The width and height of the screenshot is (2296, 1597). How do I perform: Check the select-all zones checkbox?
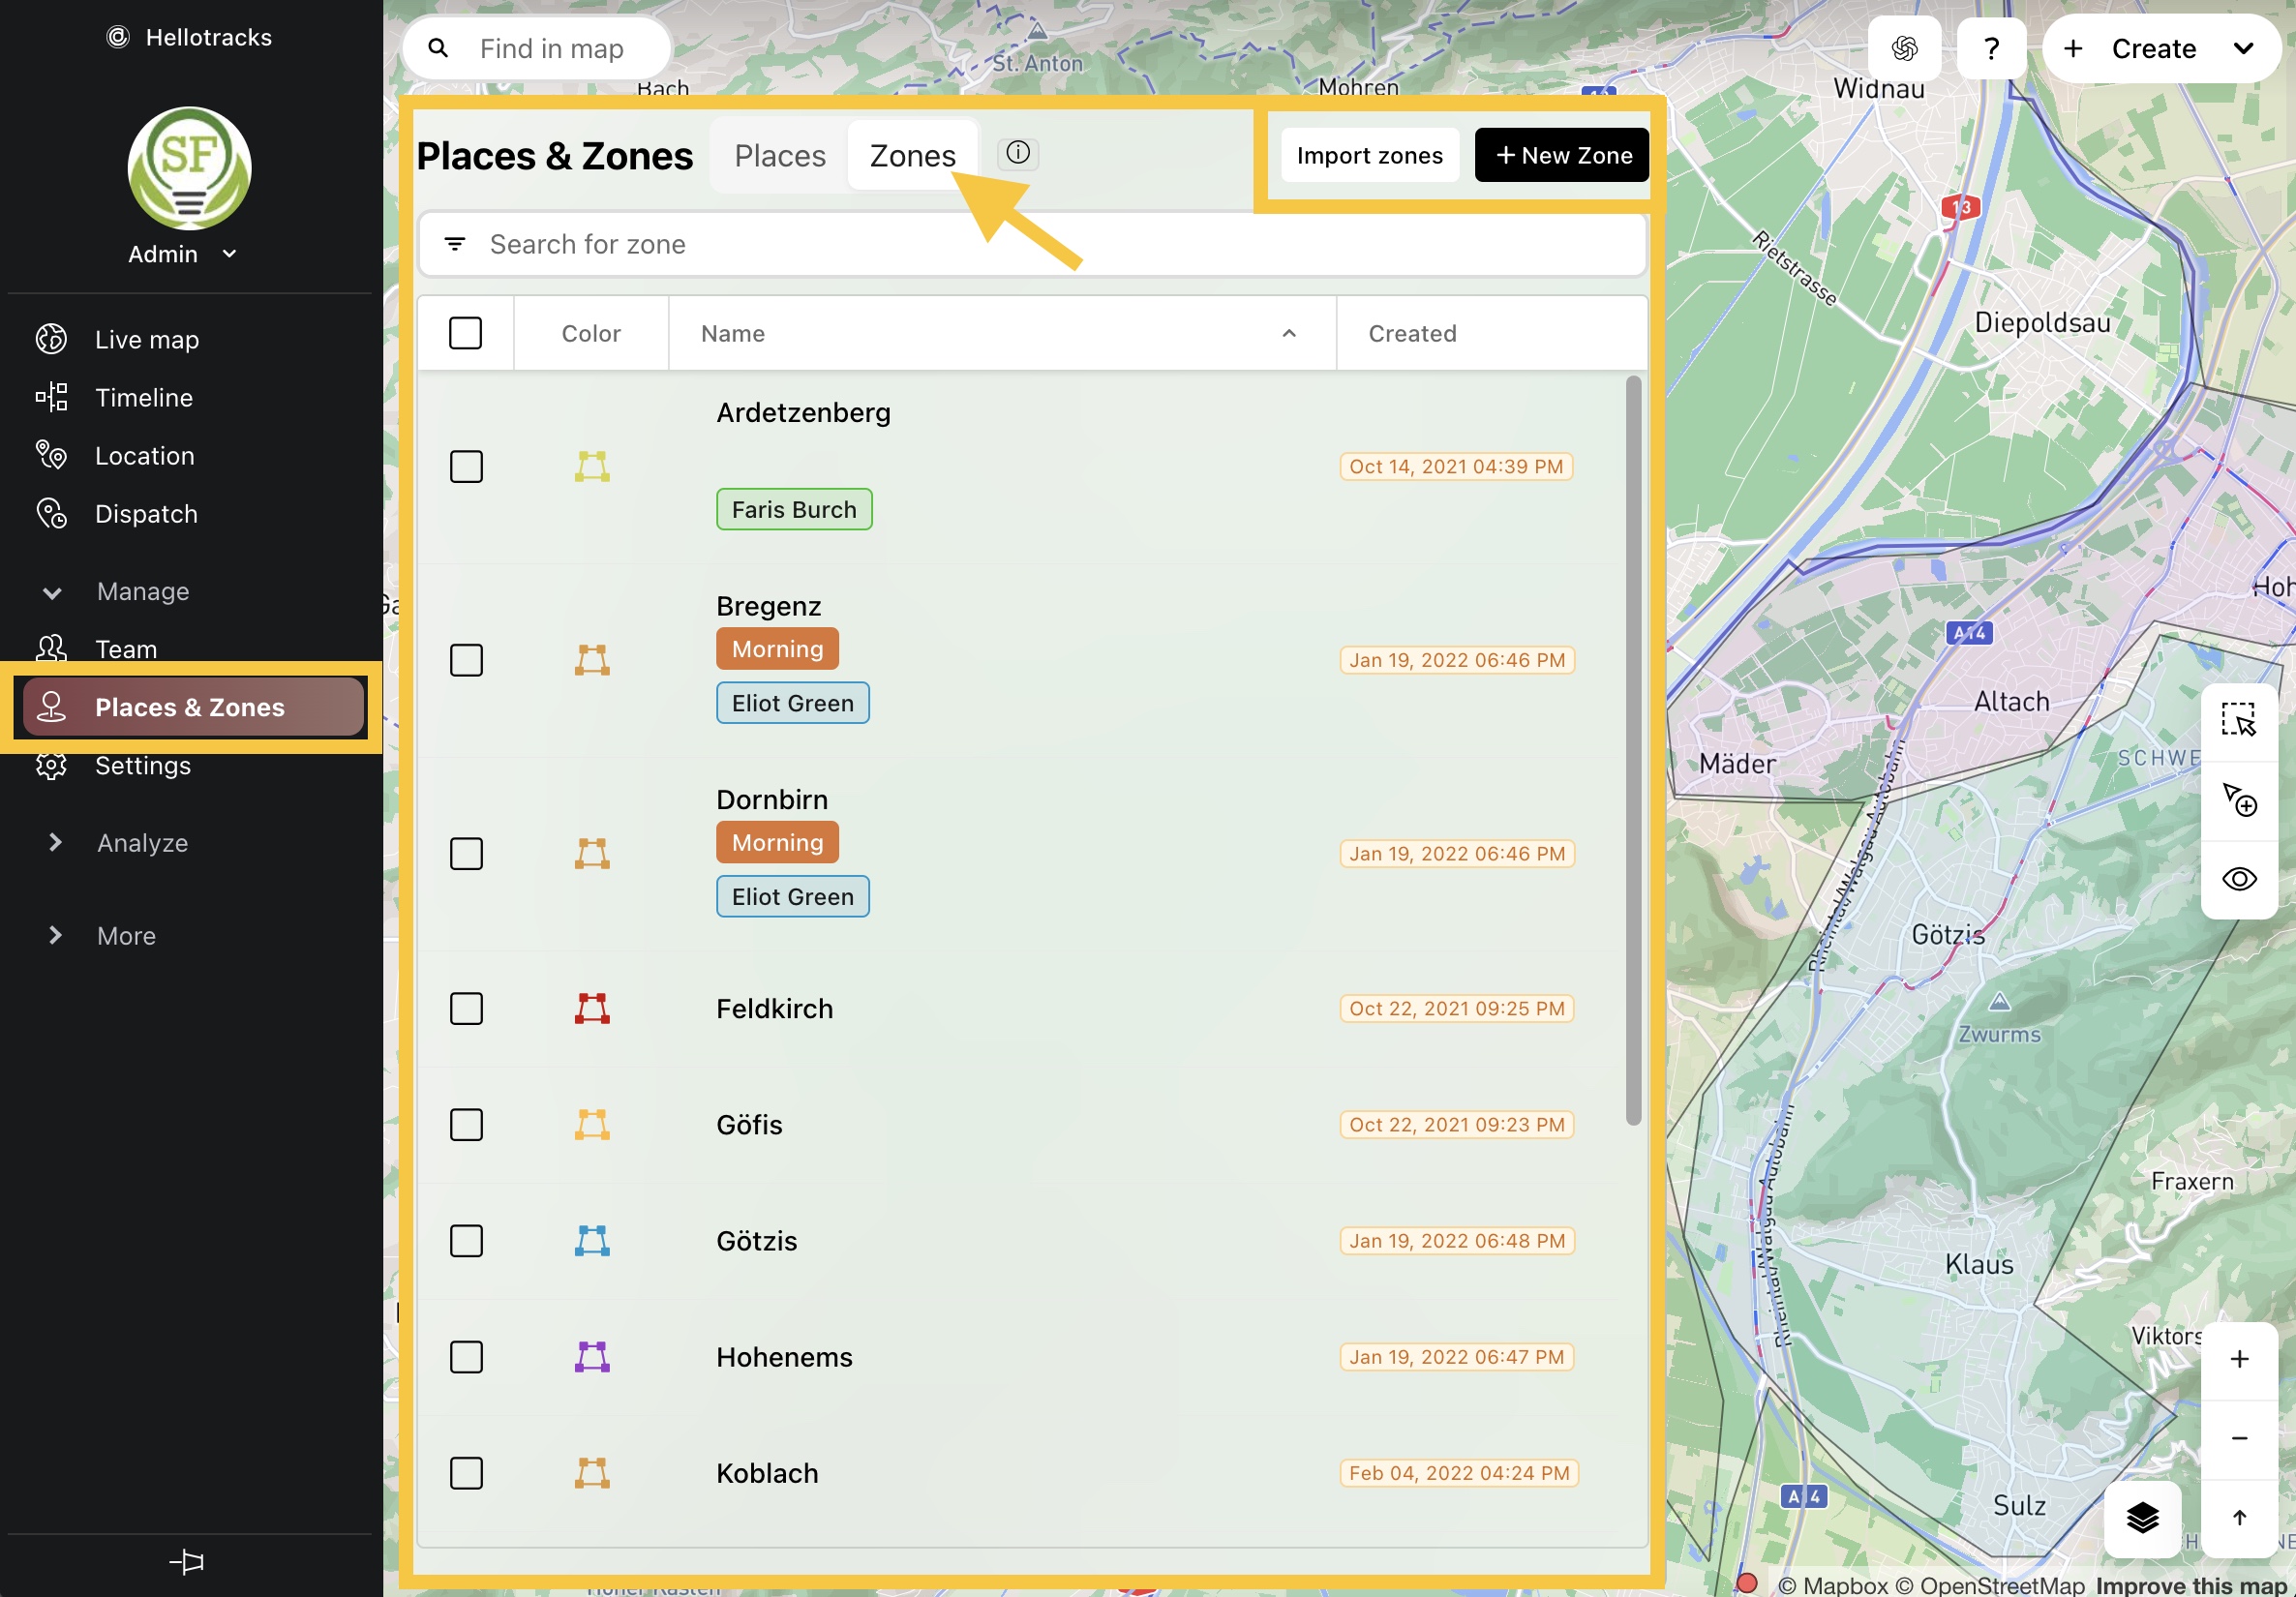point(466,333)
